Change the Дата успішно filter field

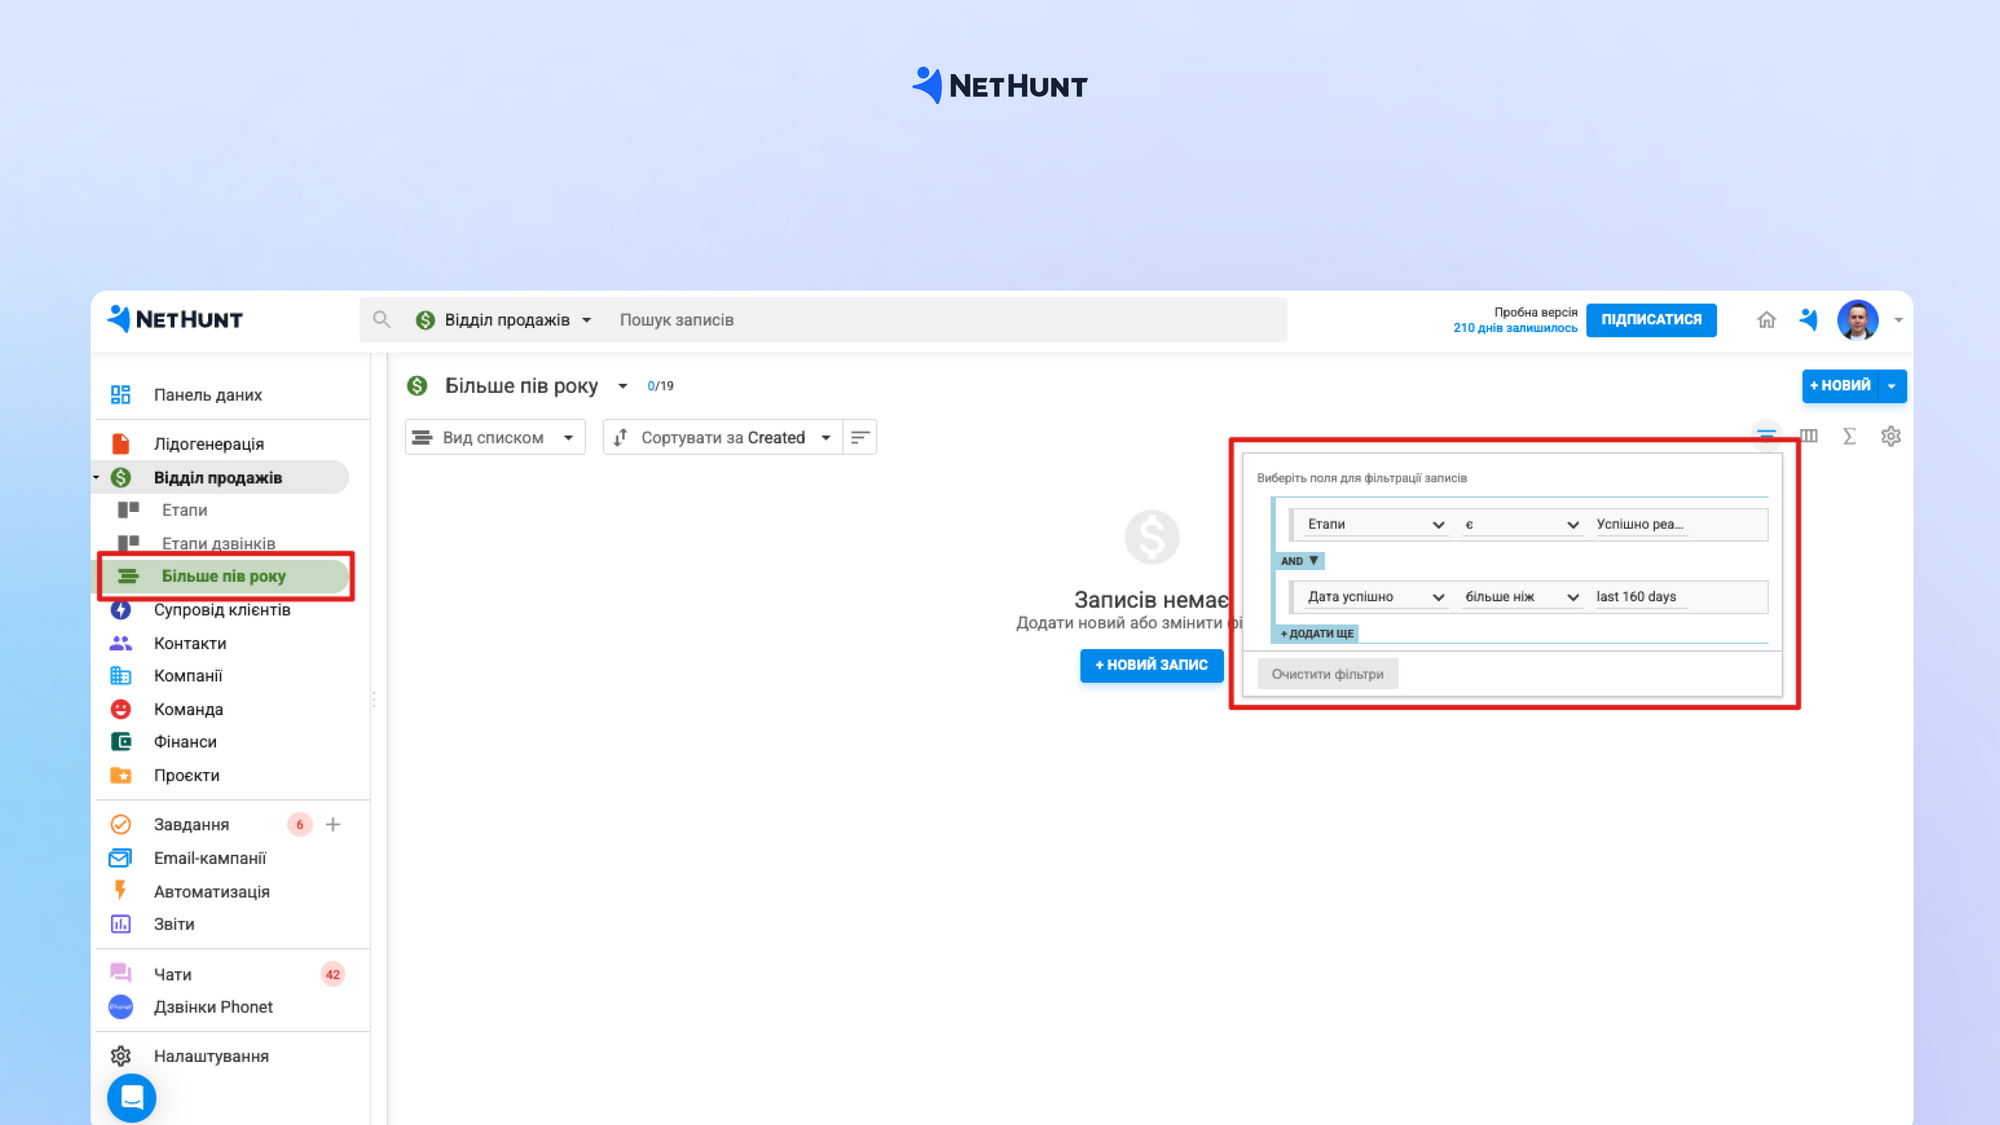[x=1375, y=597]
